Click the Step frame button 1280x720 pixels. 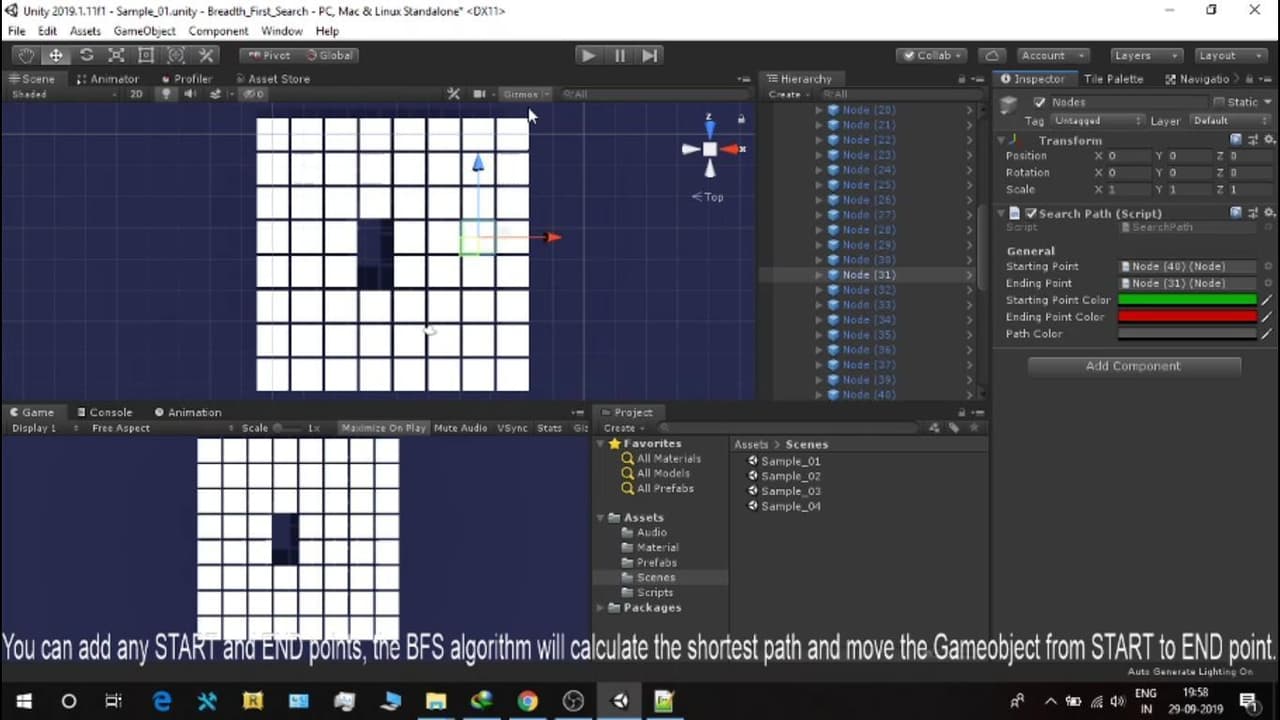point(650,55)
